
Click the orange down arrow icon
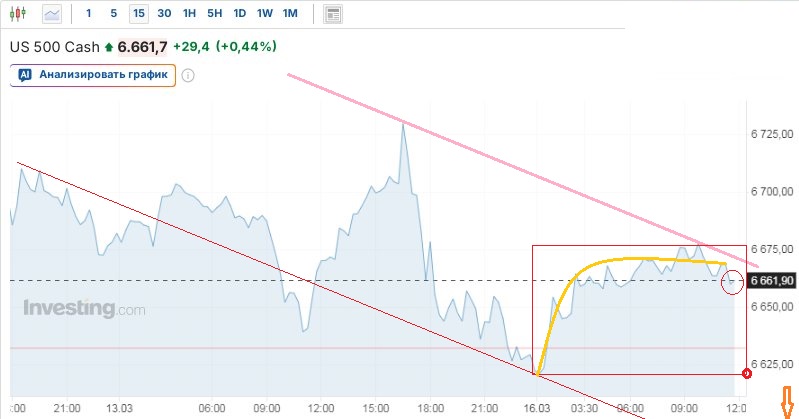[787, 399]
